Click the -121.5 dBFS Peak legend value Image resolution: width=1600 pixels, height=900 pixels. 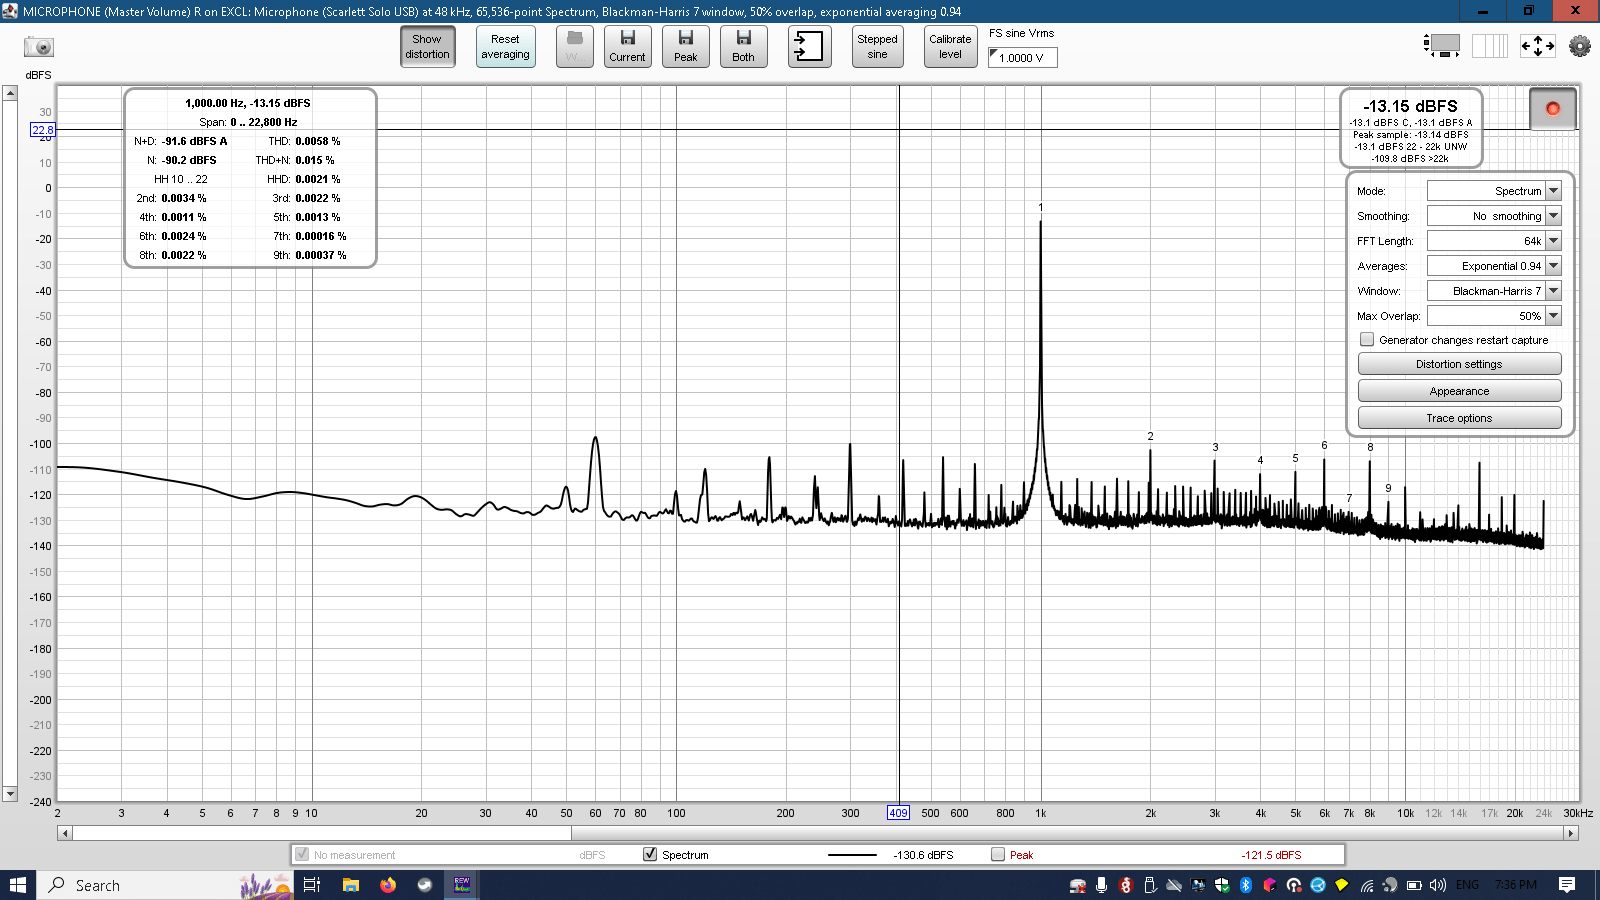1271,855
